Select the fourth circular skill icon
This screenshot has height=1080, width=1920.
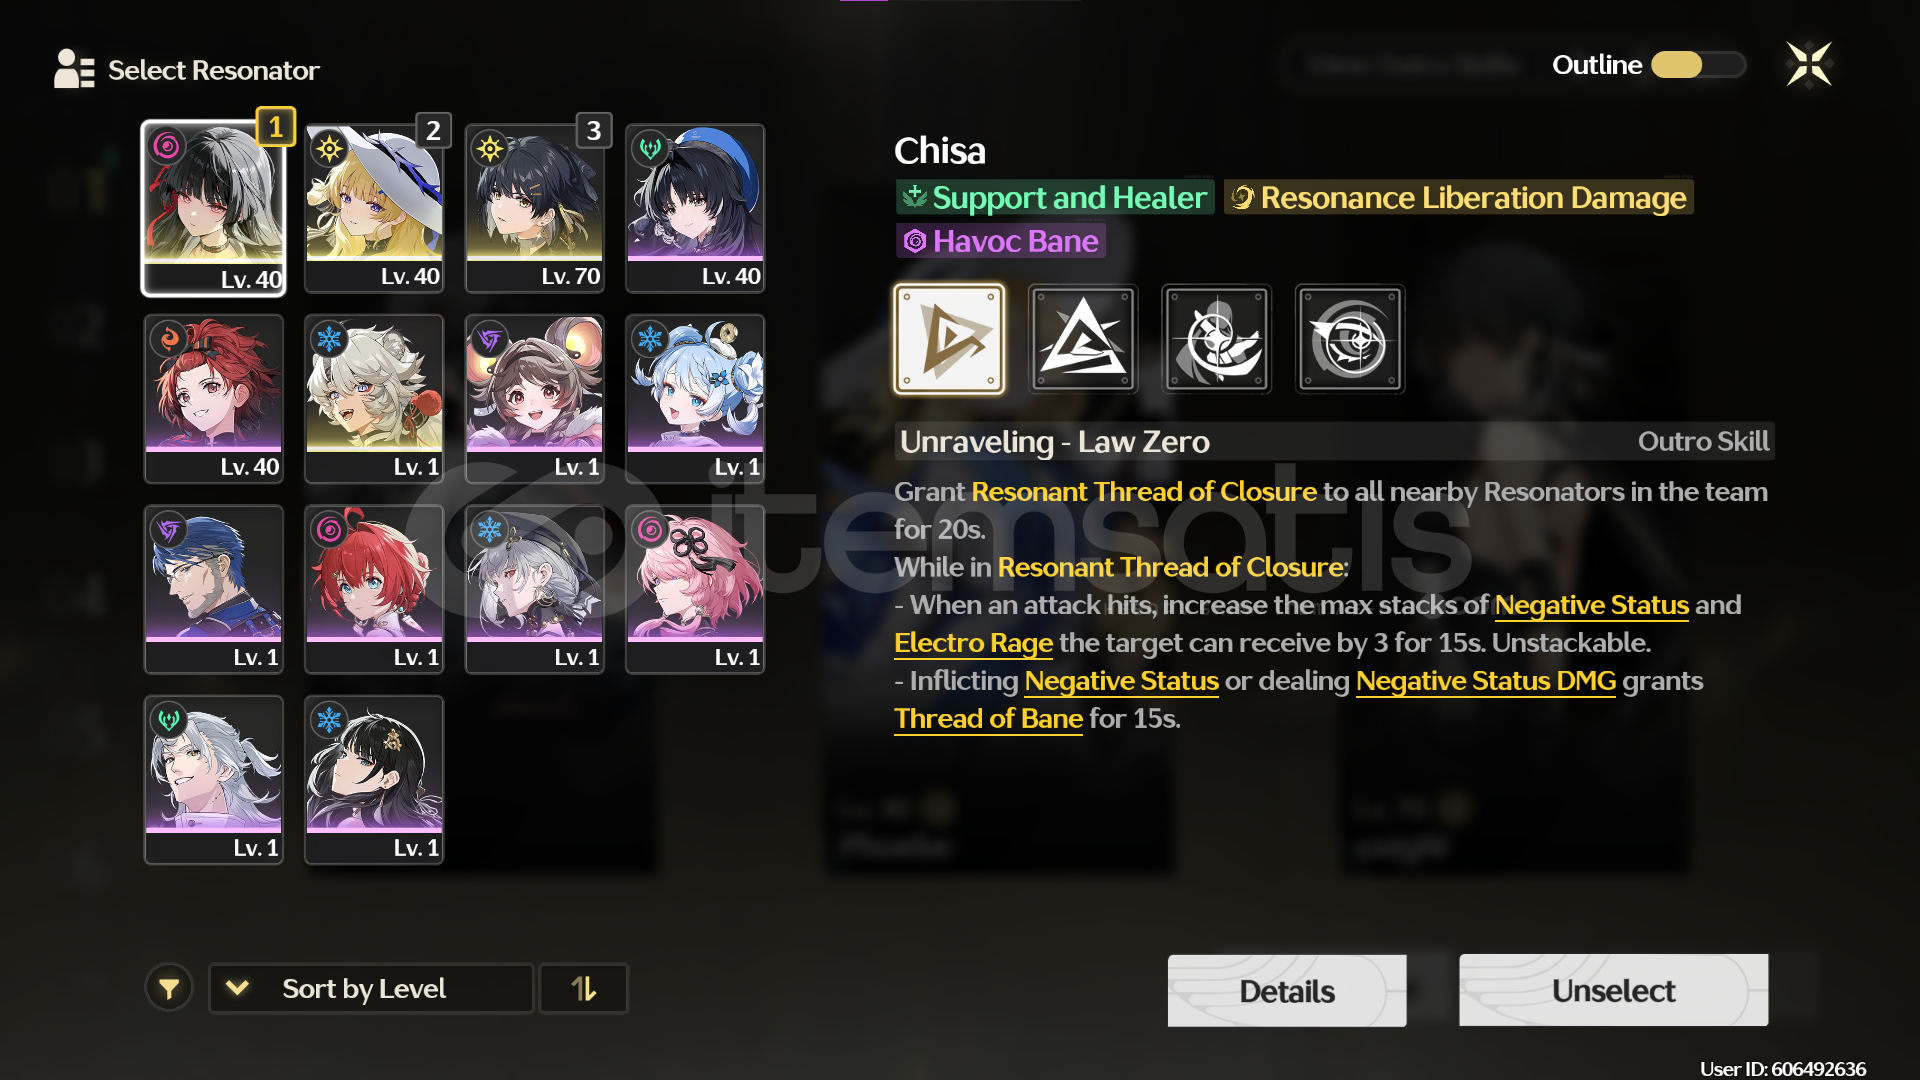[x=1350, y=339]
